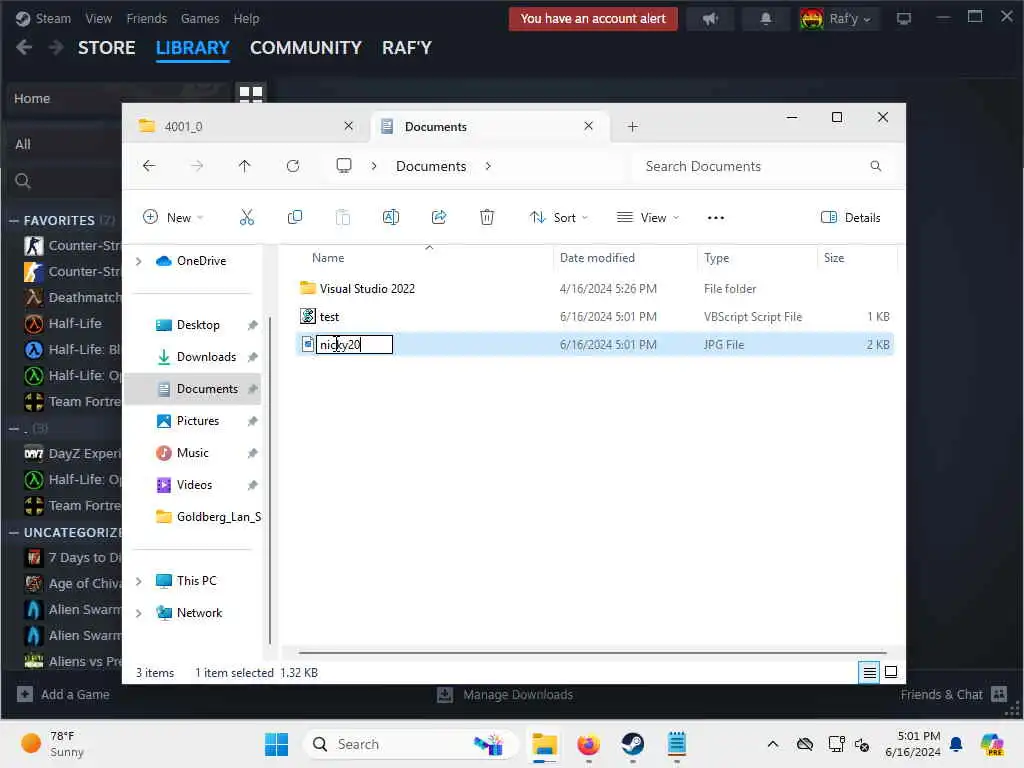Viewport: 1024px width, 768px height.
Task: Refresh the Documents folder
Action: point(293,166)
